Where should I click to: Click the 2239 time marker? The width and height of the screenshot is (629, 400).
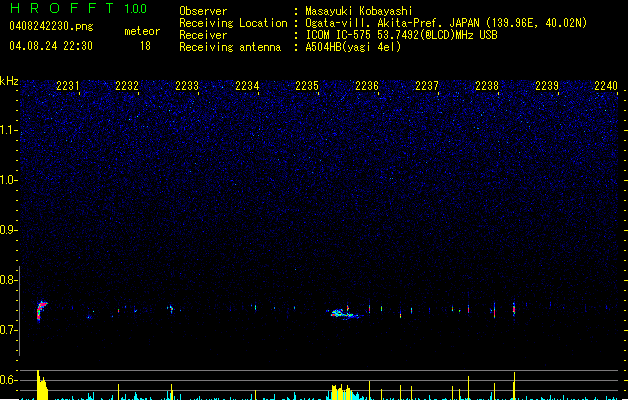pos(547,86)
